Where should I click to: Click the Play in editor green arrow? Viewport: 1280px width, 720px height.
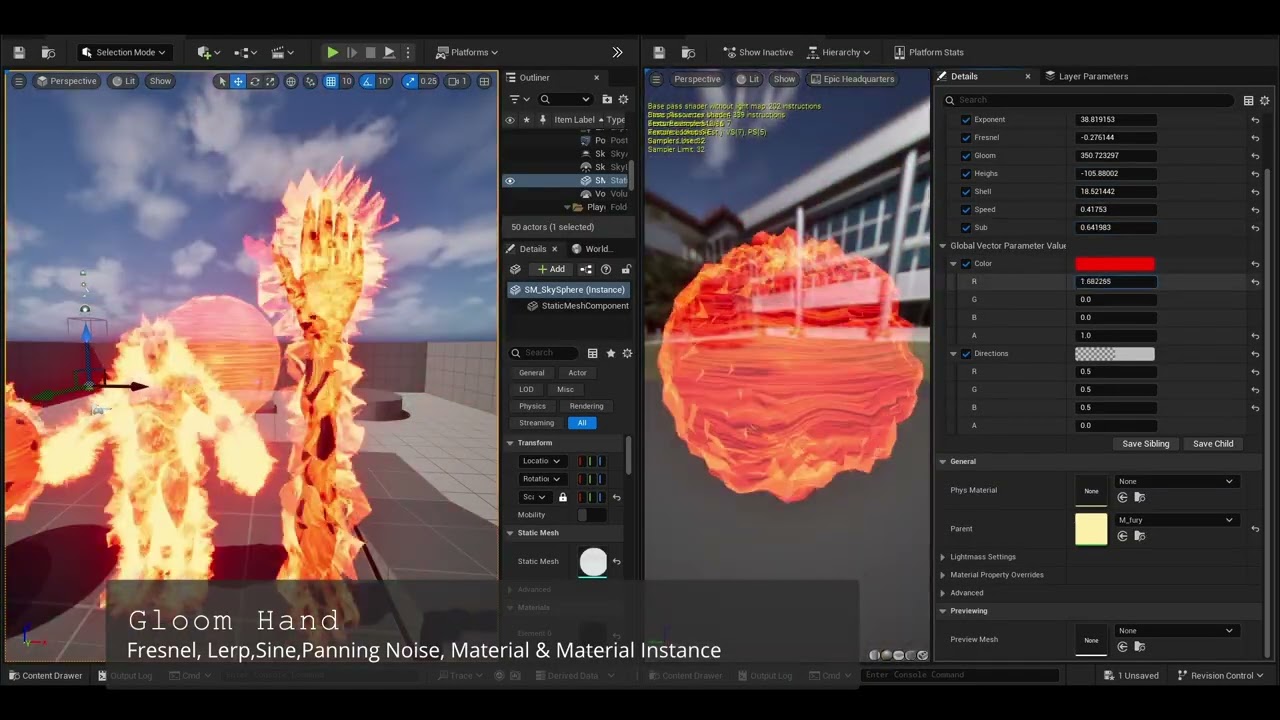(x=332, y=52)
